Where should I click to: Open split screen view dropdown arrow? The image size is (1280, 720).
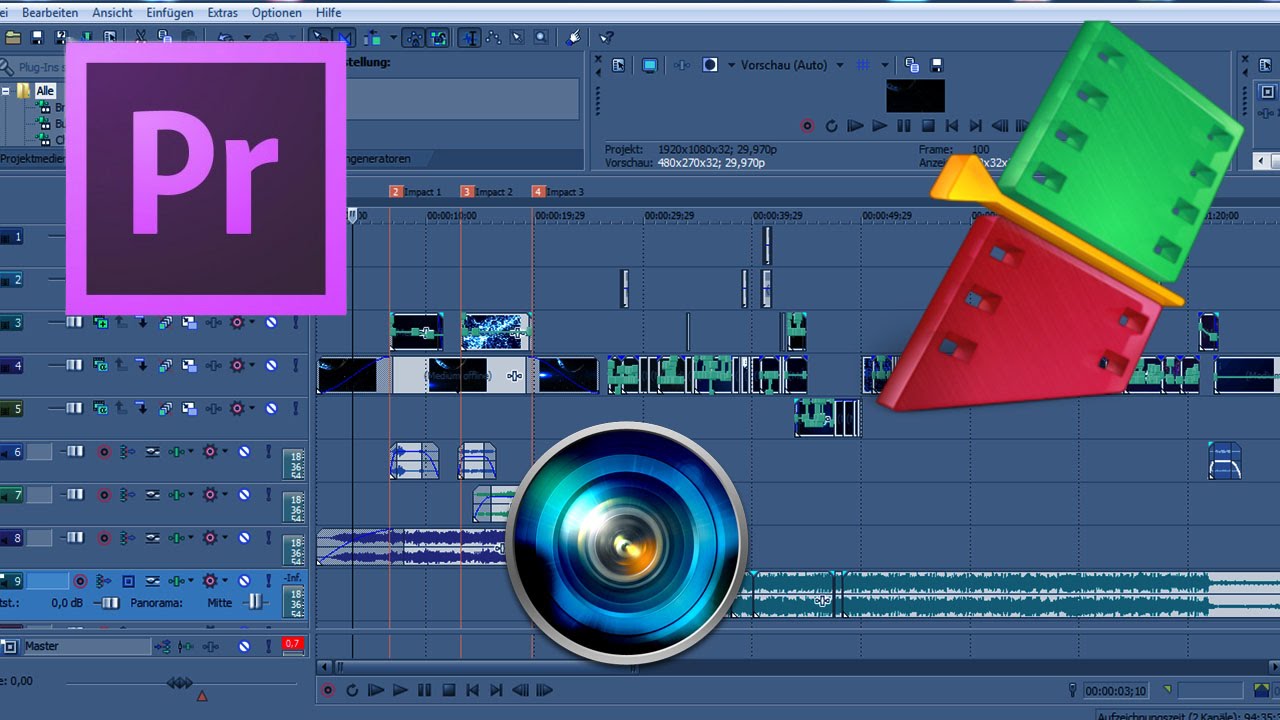[731, 65]
